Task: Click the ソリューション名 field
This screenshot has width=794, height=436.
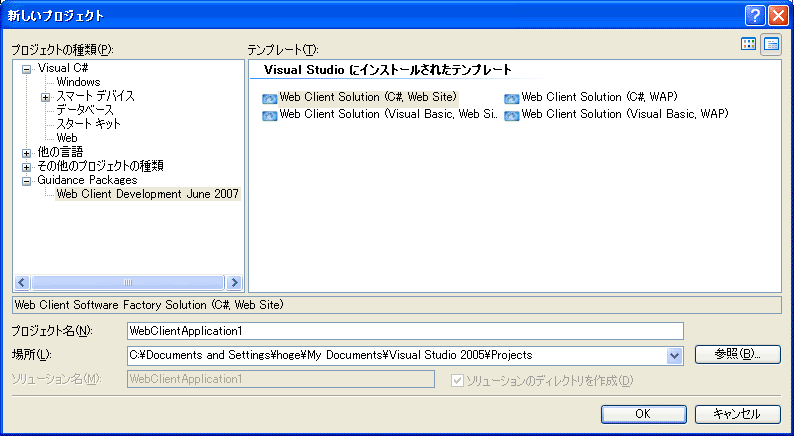Action: point(281,379)
